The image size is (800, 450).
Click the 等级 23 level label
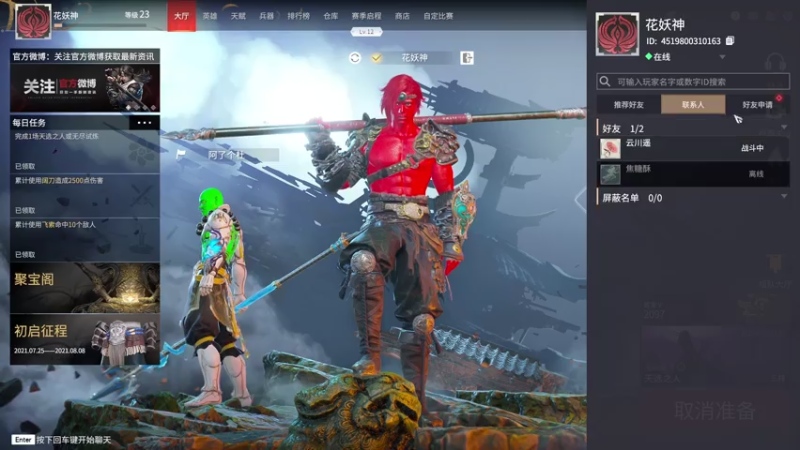137,15
